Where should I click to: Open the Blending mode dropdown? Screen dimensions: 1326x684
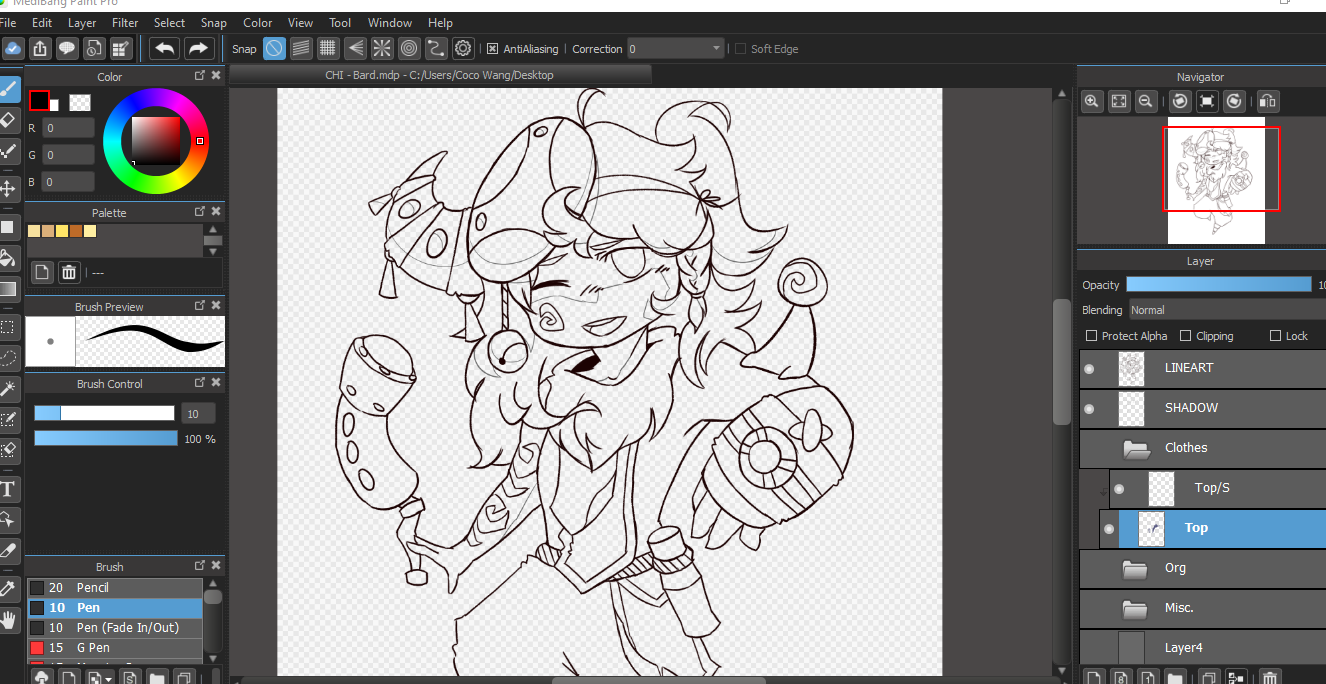pos(1226,310)
